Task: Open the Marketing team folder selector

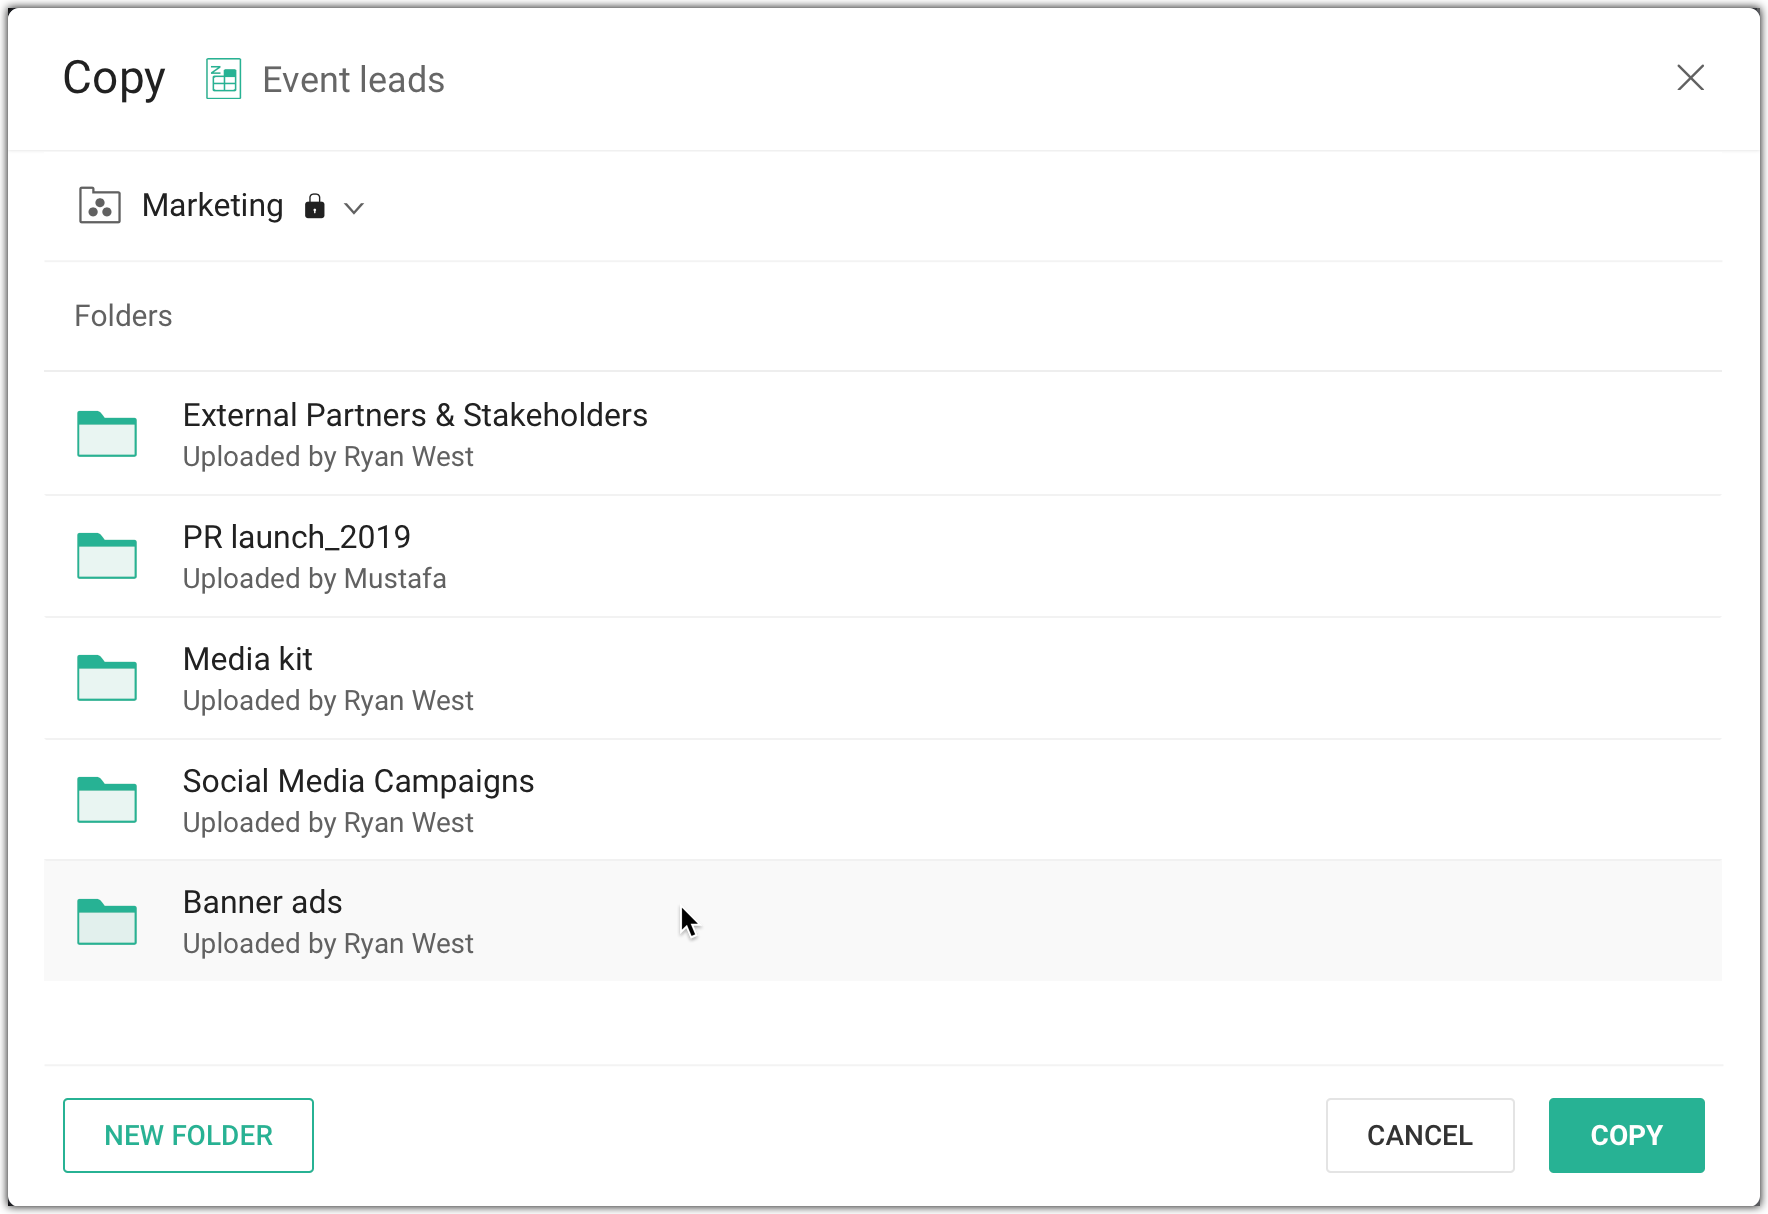Action: click(x=213, y=206)
